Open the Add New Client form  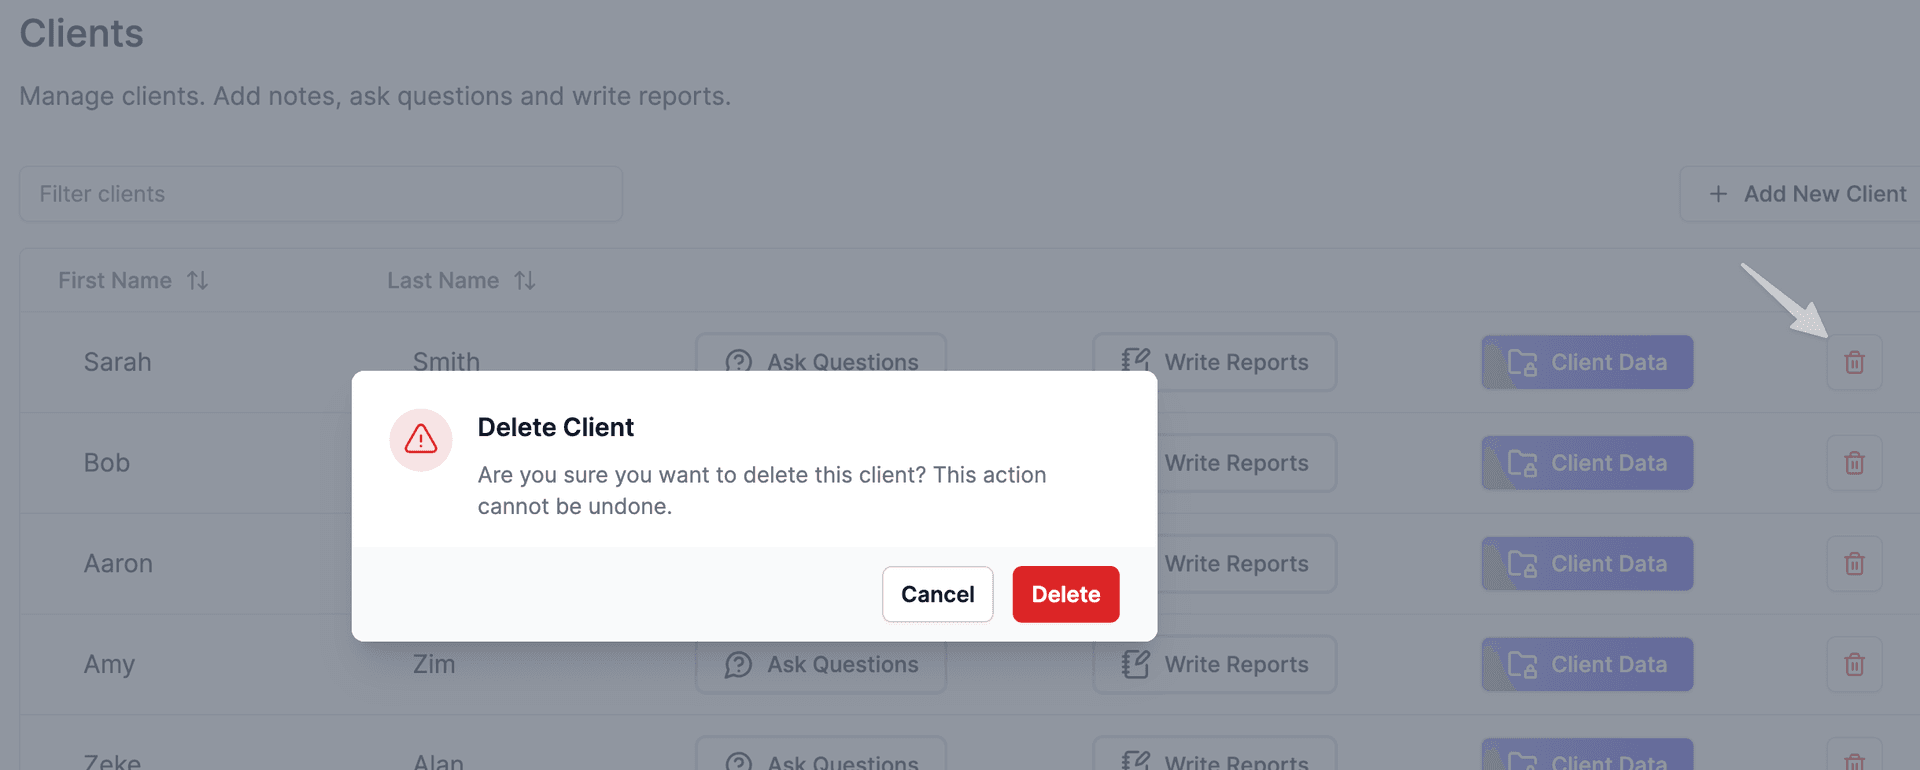point(1800,193)
